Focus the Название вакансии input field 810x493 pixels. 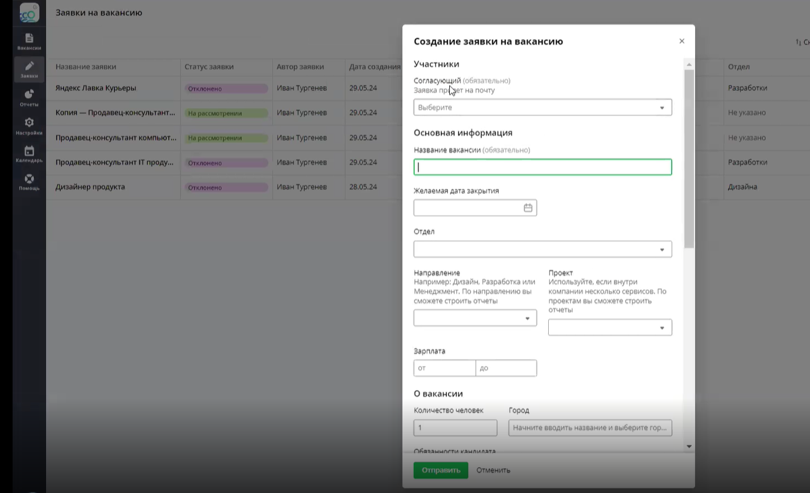coord(542,168)
